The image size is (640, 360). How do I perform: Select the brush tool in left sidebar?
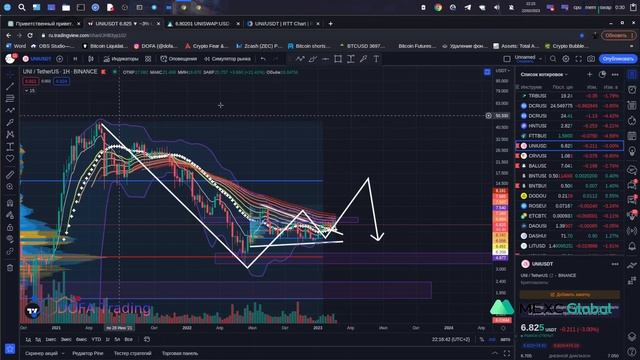(x=10, y=122)
